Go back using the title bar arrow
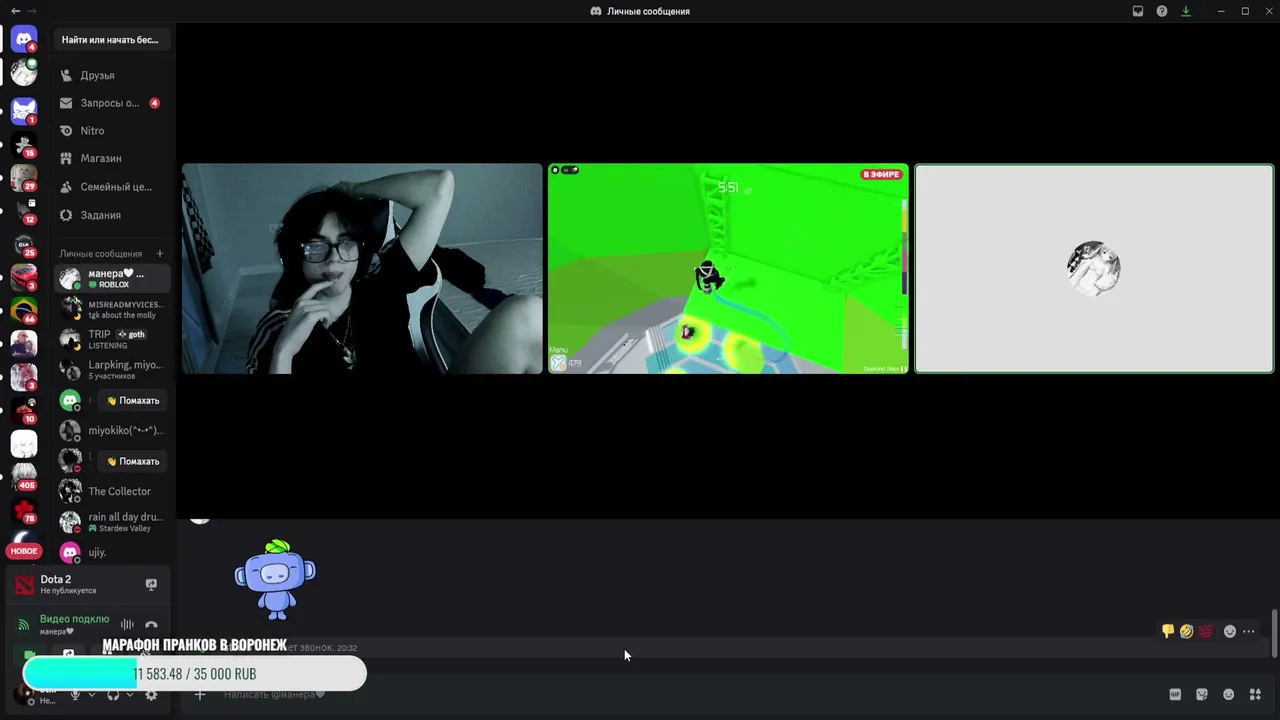Viewport: 1280px width, 720px height. click(15, 11)
